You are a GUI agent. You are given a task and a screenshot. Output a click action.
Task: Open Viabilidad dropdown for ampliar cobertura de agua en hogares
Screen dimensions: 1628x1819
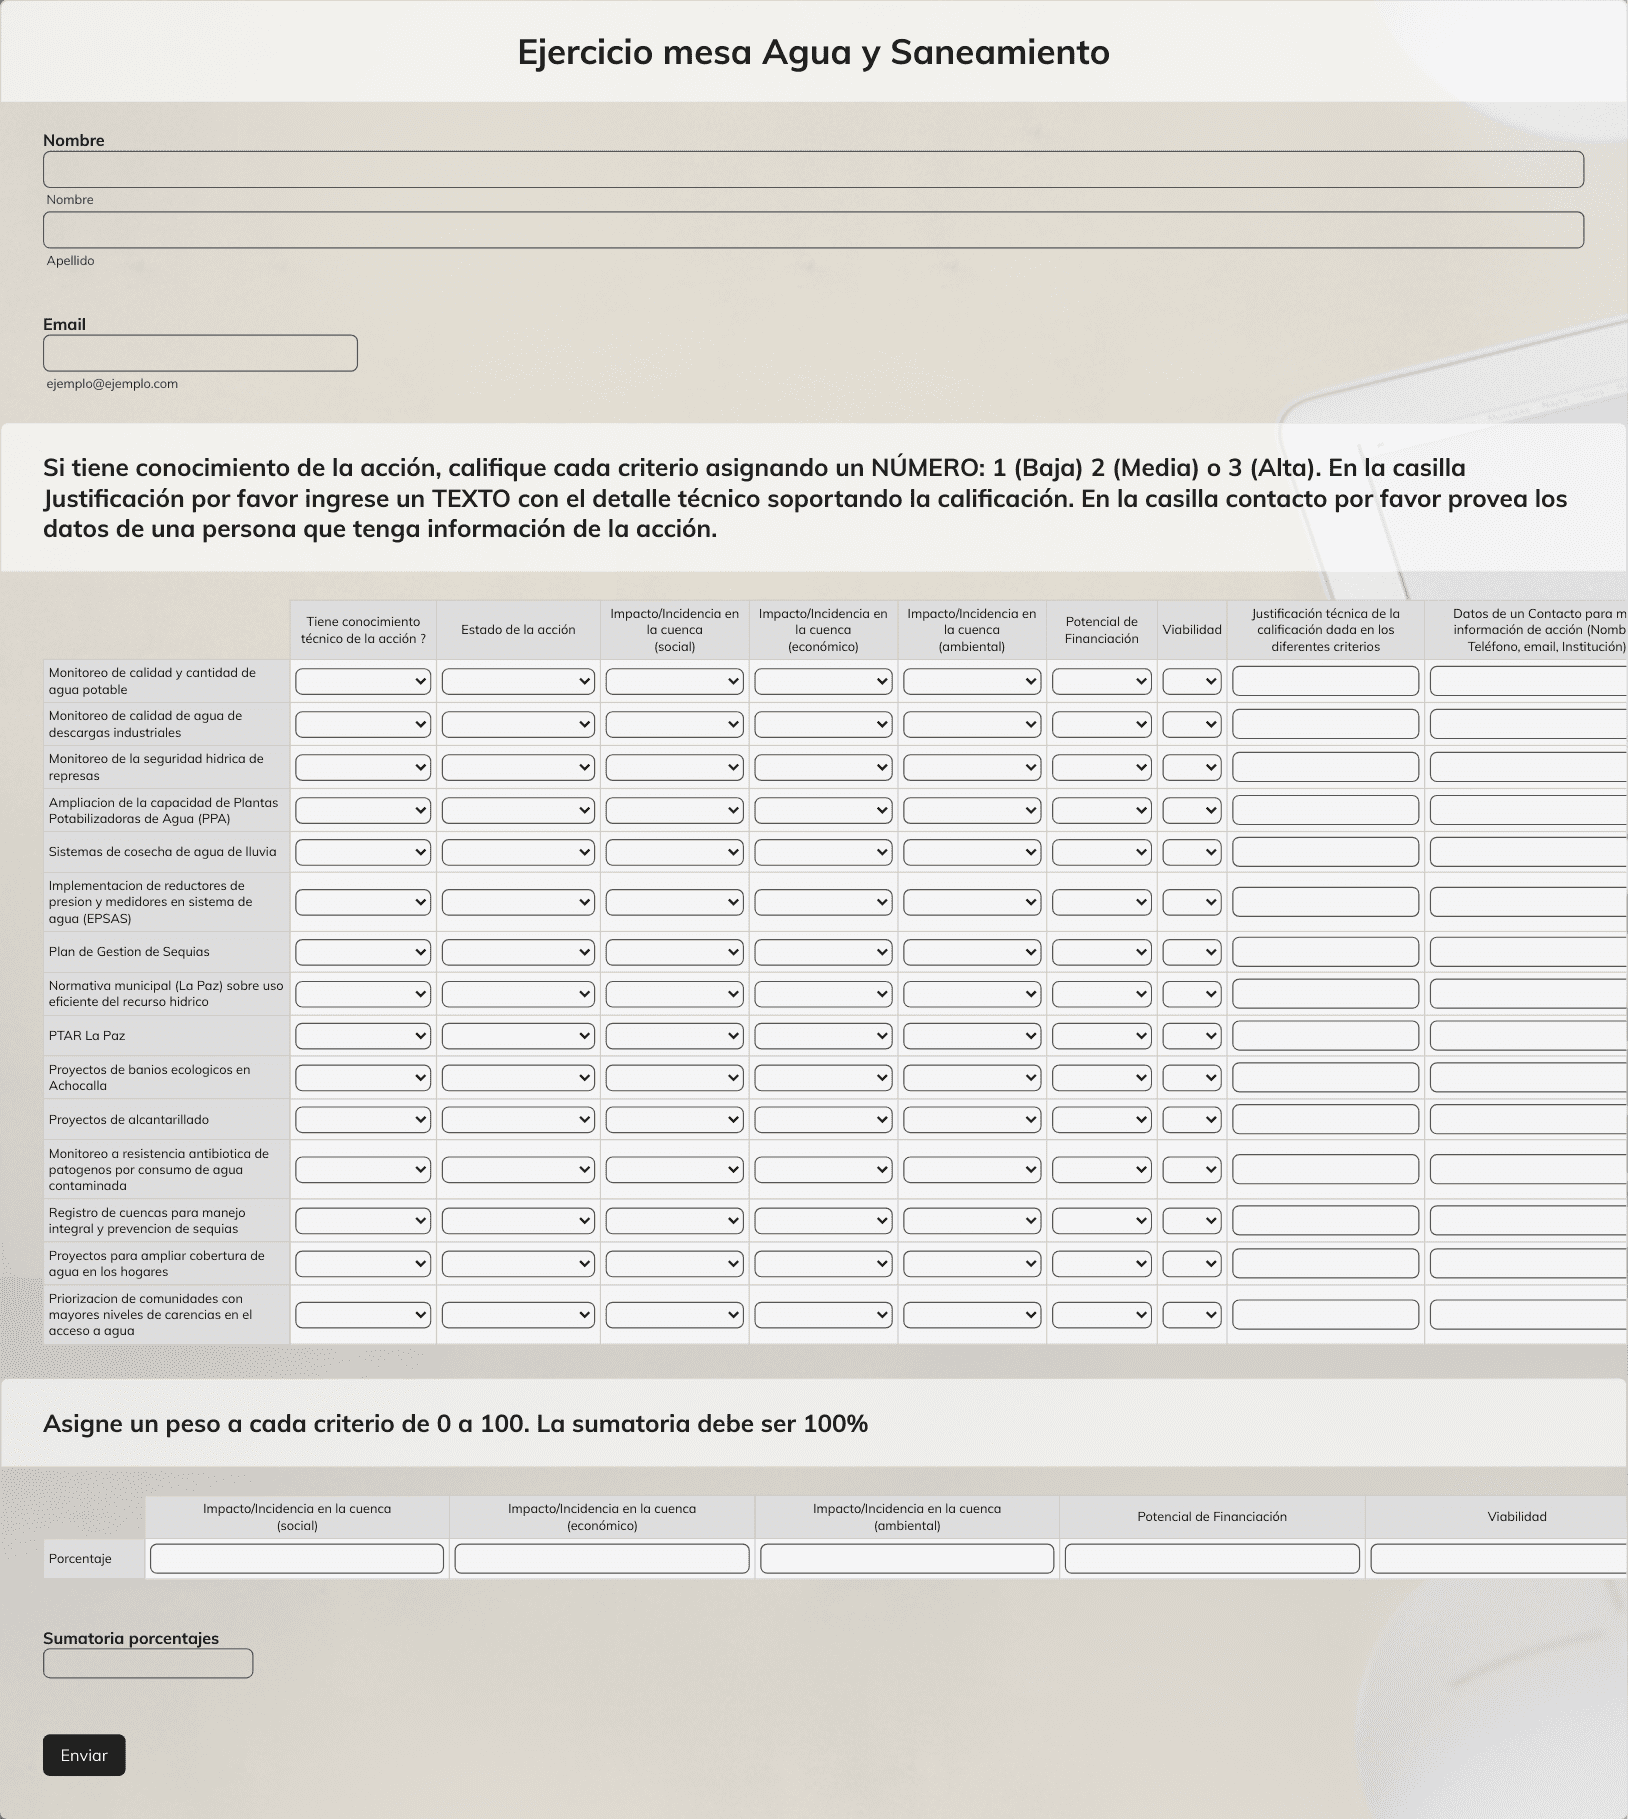click(x=1192, y=1264)
